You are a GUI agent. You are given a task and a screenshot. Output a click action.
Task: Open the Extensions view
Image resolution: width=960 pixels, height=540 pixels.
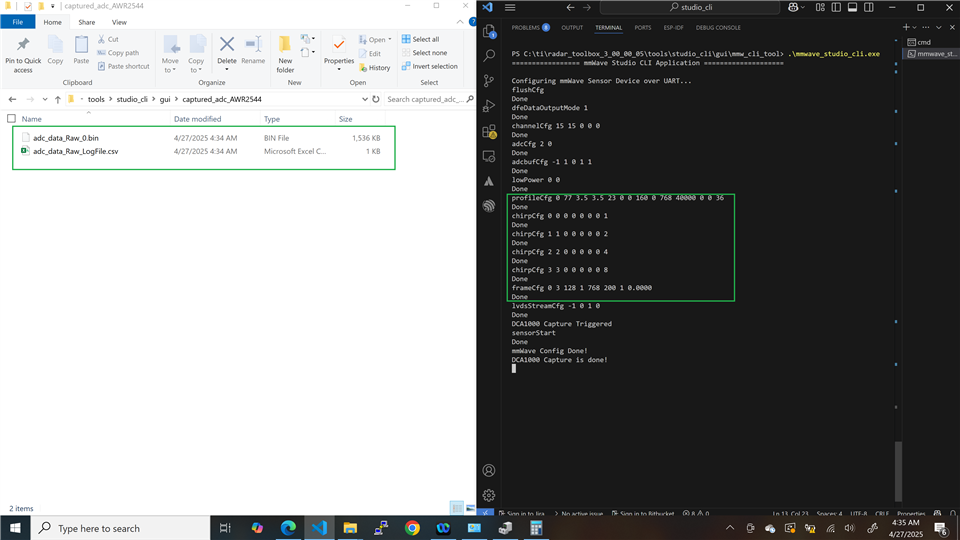(x=489, y=131)
